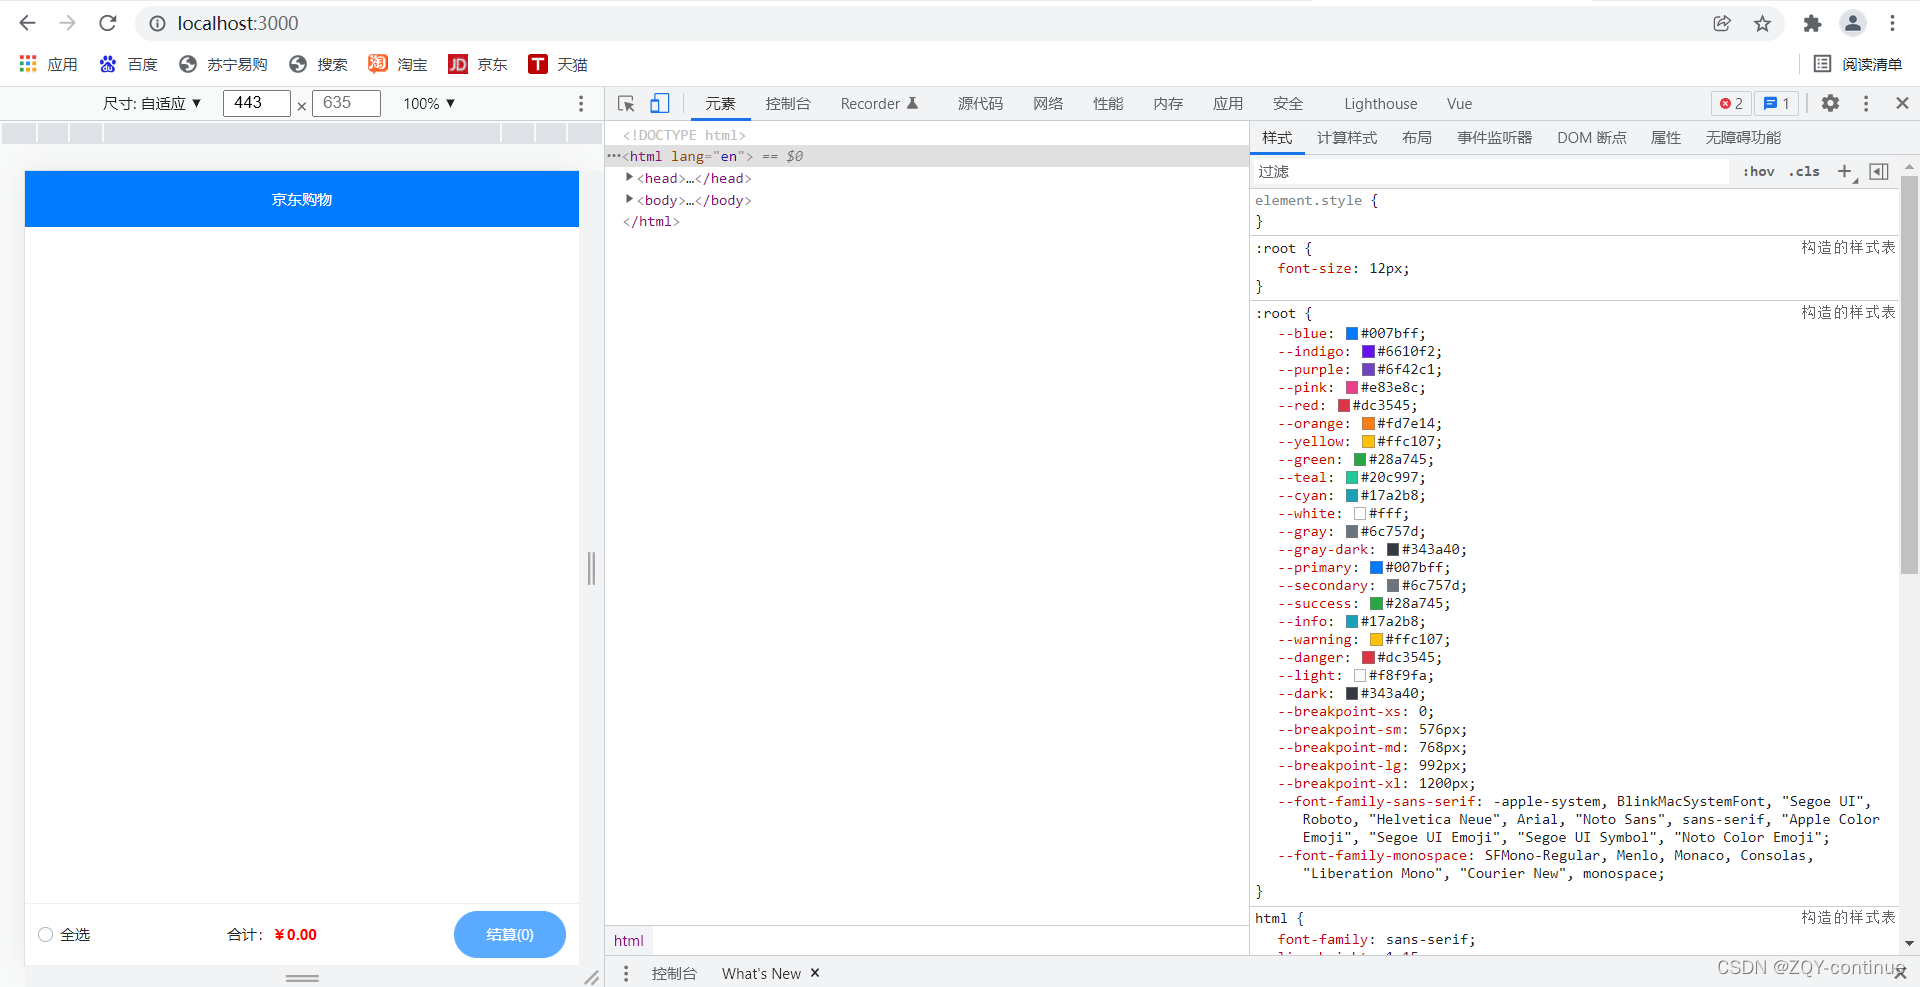This screenshot has height=987, width=1920.
Task: Open the red errors counter badge
Action: pos(1732,103)
